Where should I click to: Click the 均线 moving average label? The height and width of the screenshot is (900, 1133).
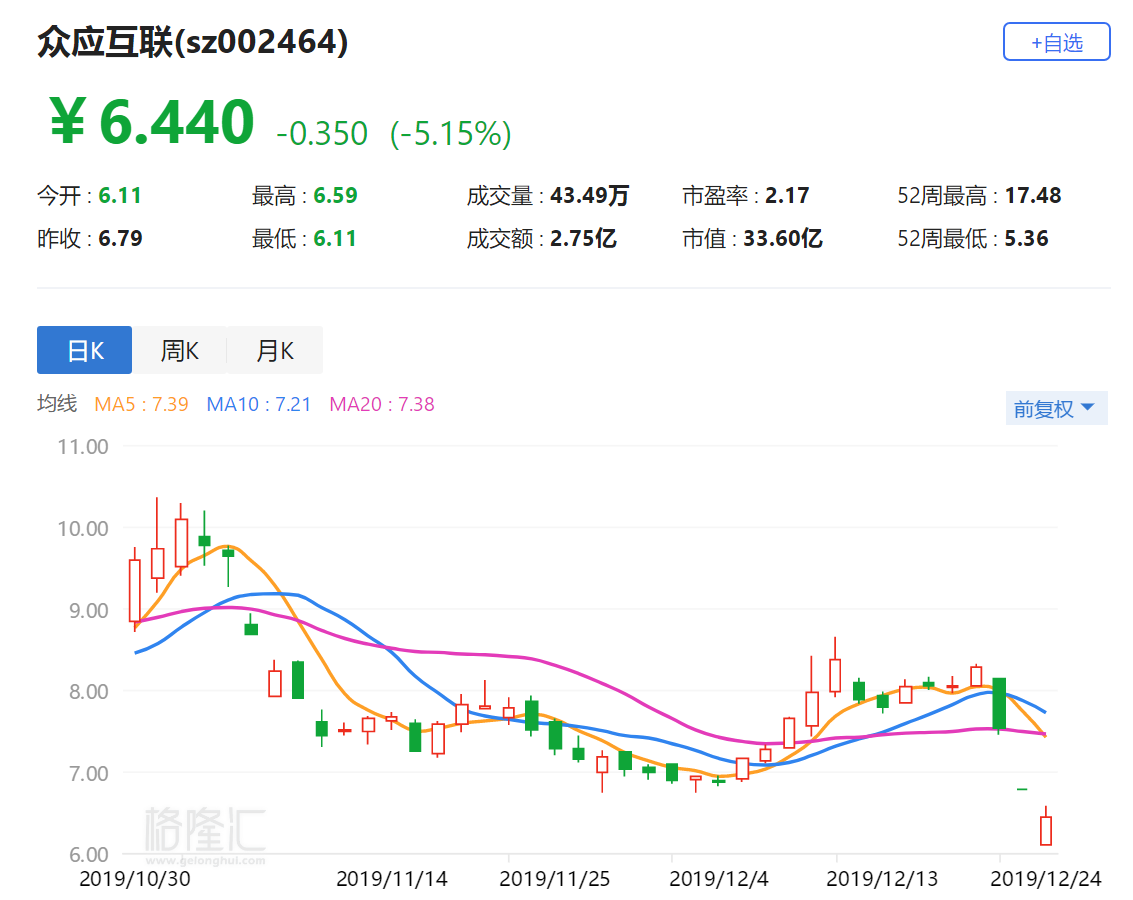coord(57,403)
